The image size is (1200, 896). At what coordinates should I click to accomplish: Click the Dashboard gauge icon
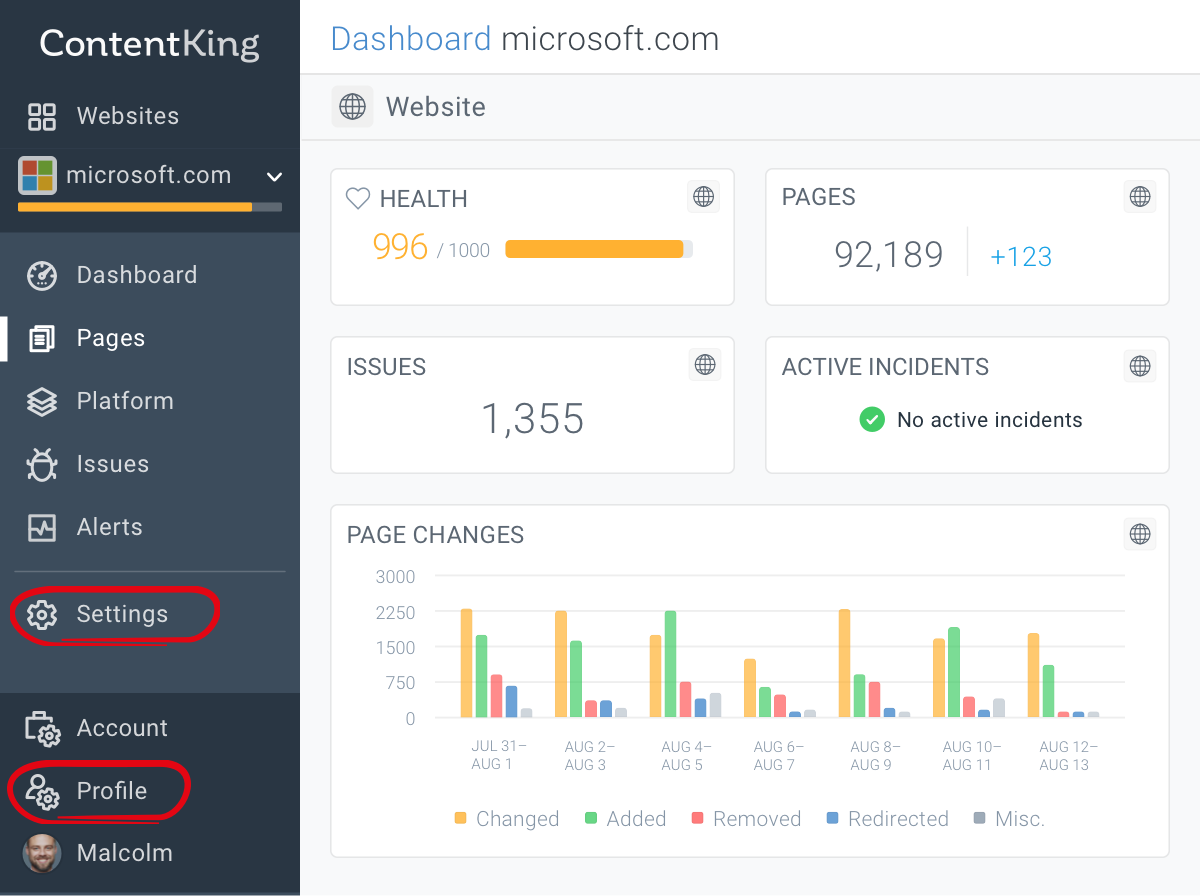(x=42, y=275)
